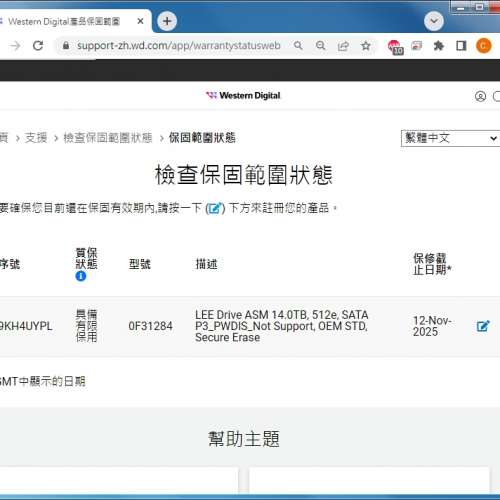
Task: Select the 12-Nov-2025 warranty end date
Action: pos(432,326)
